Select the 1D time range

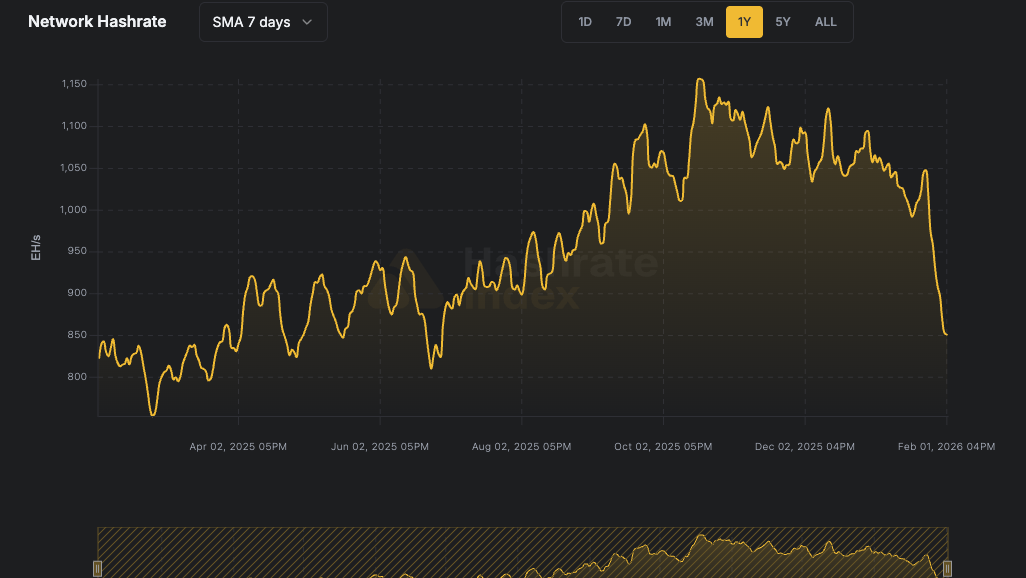click(584, 21)
